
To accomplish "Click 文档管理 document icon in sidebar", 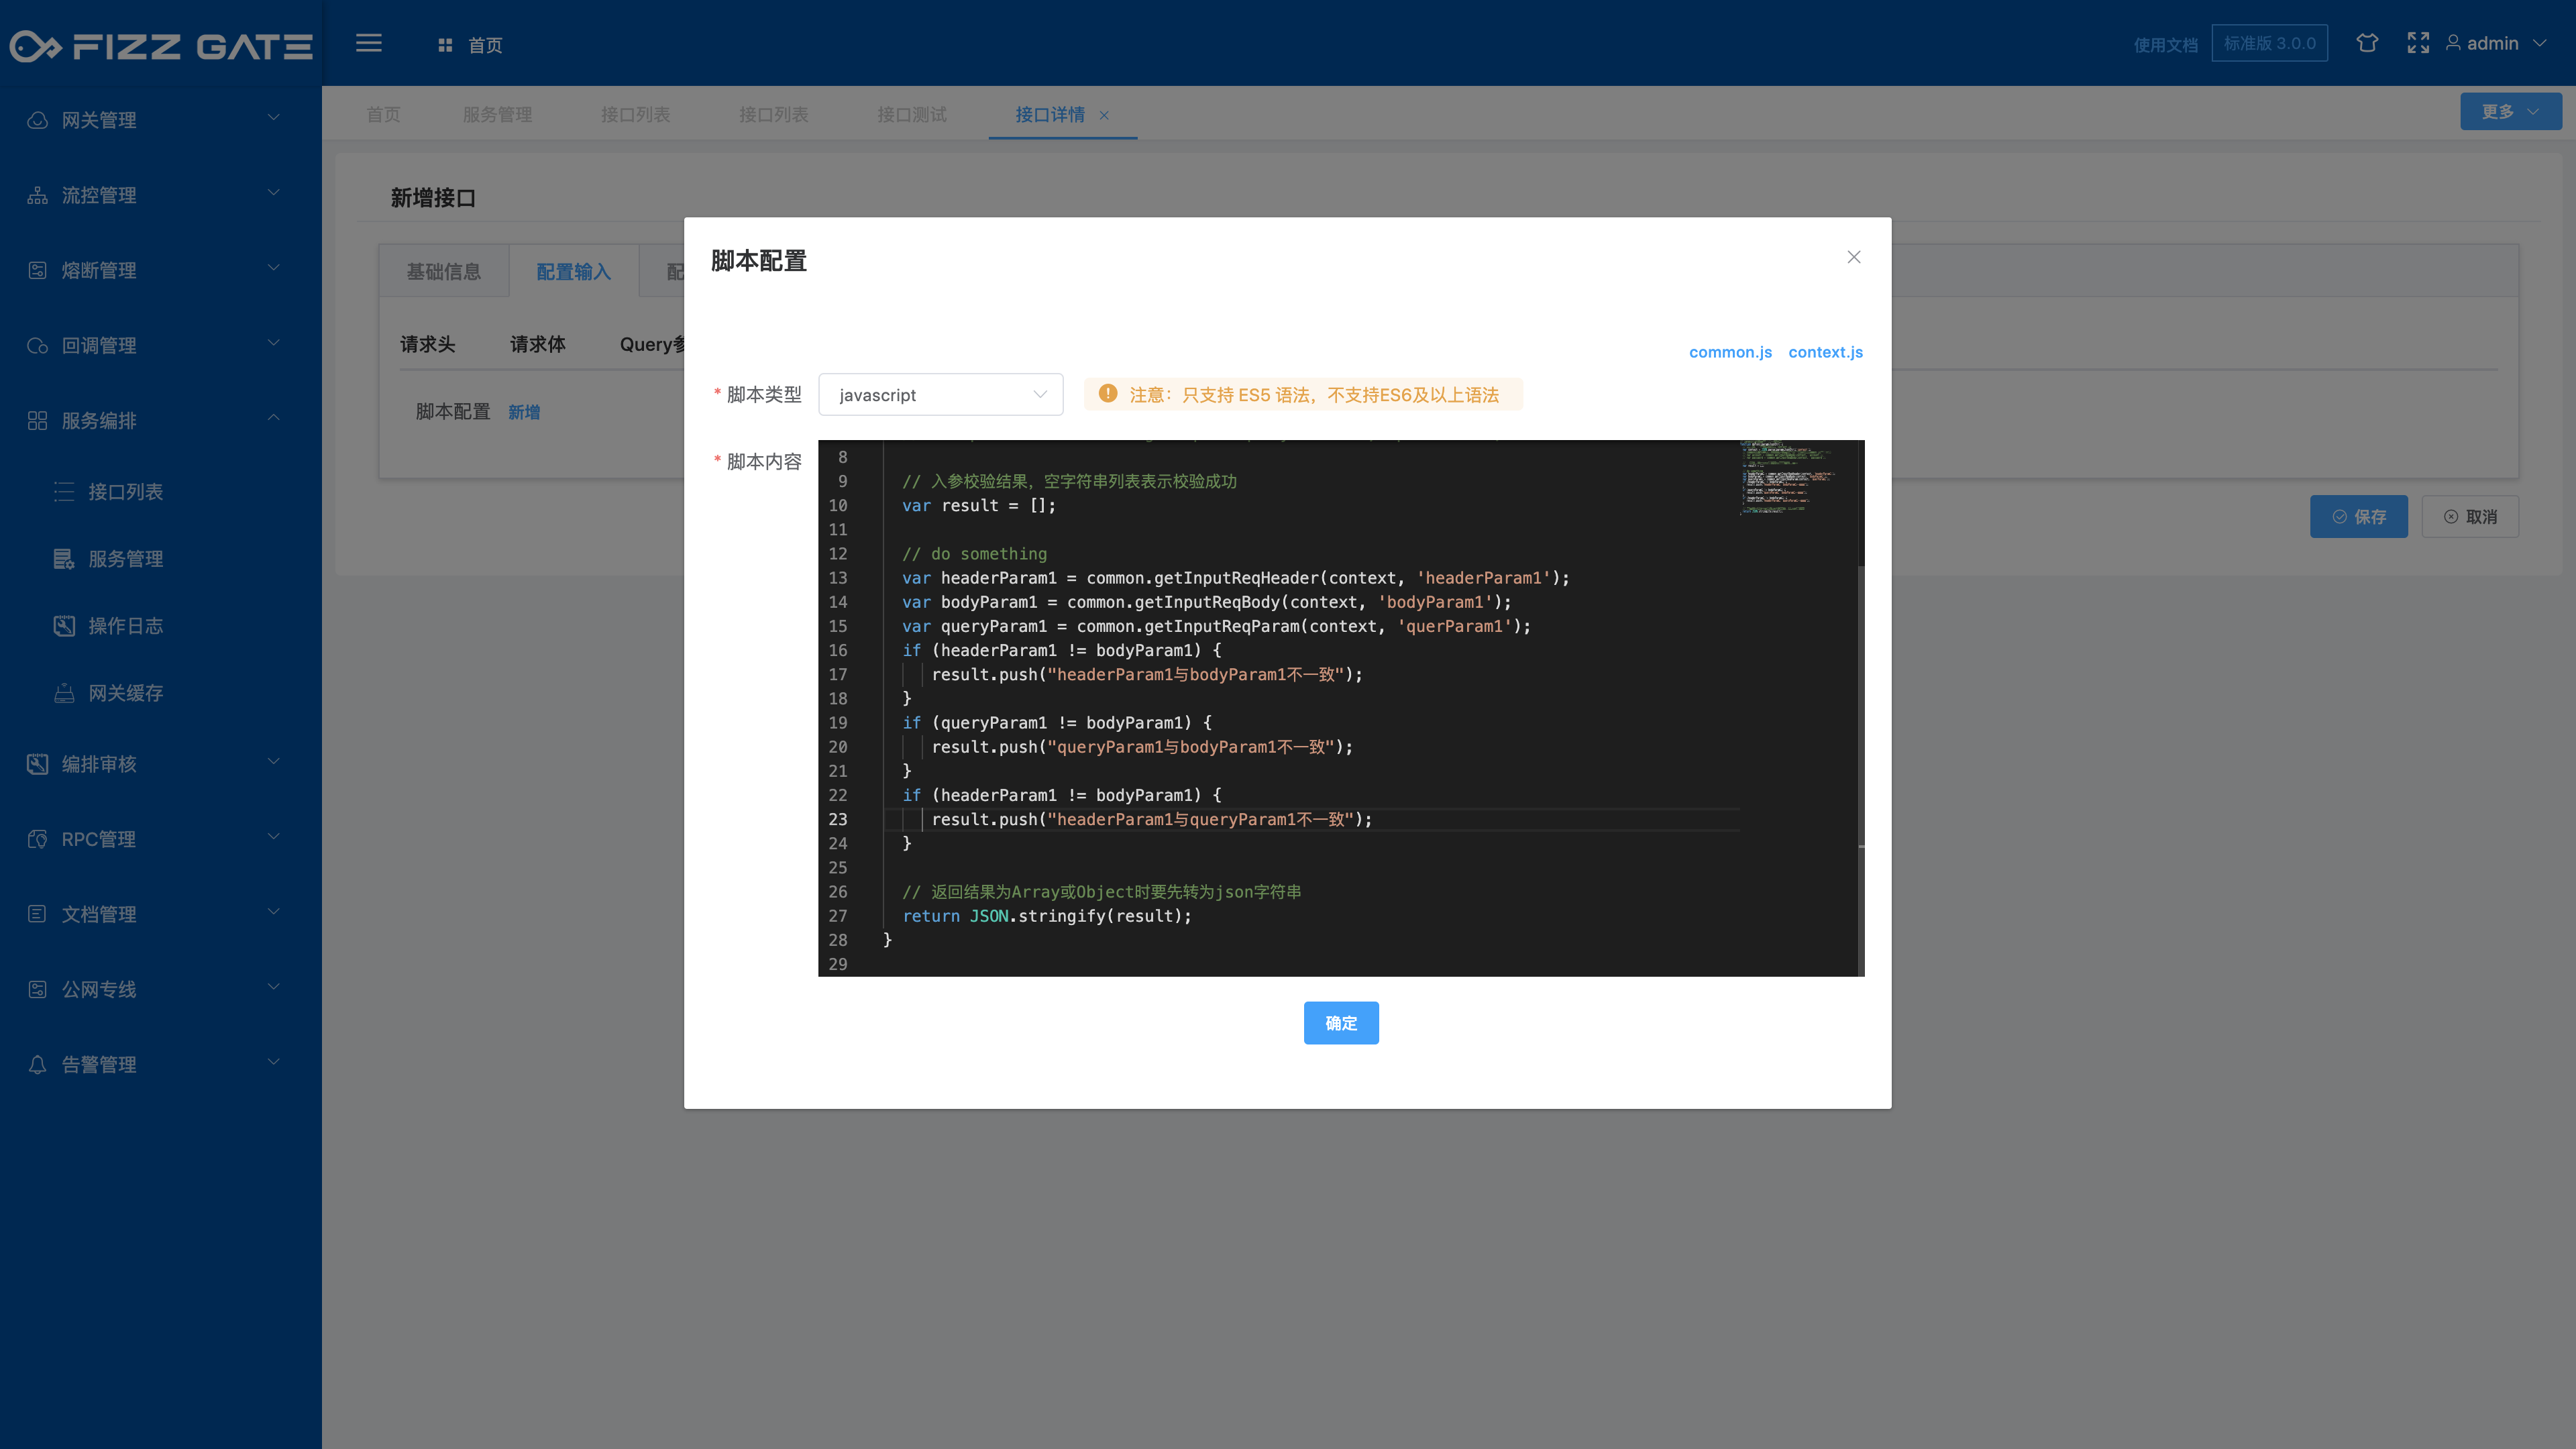I will click(37, 914).
